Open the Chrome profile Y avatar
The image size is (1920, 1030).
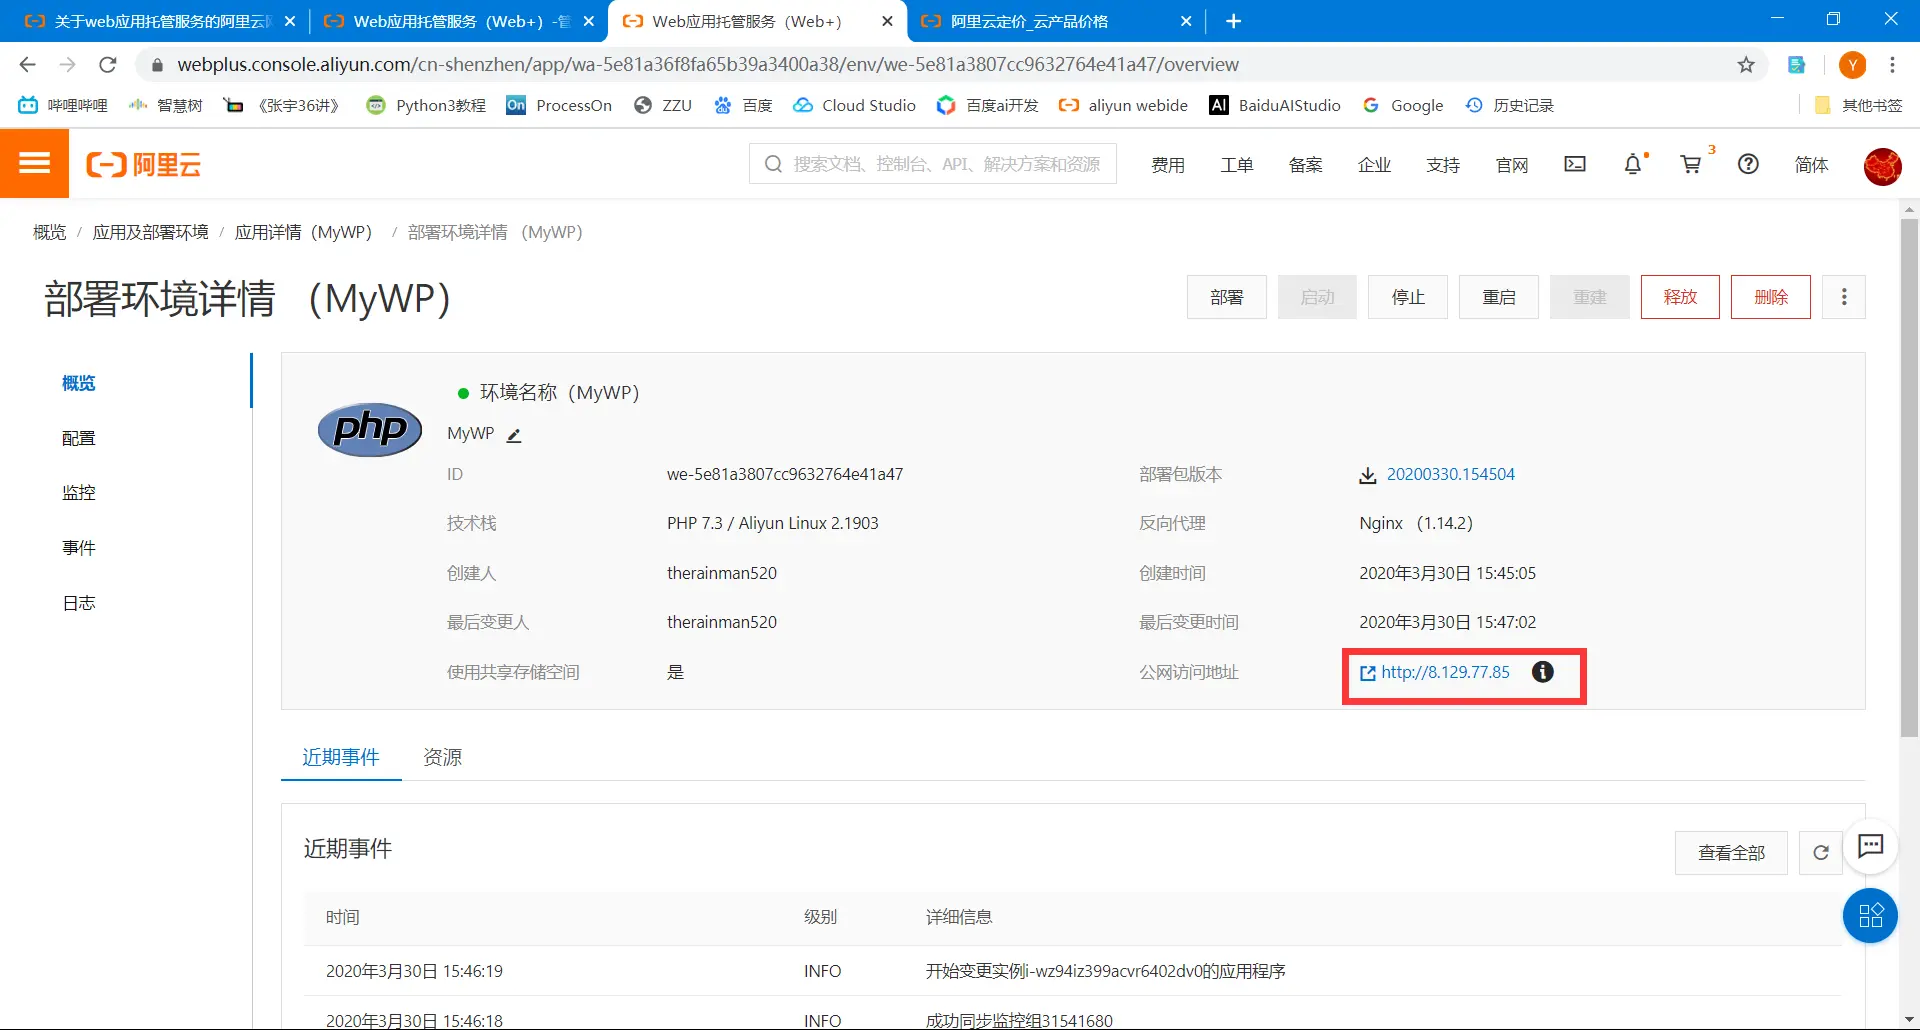1852,65
